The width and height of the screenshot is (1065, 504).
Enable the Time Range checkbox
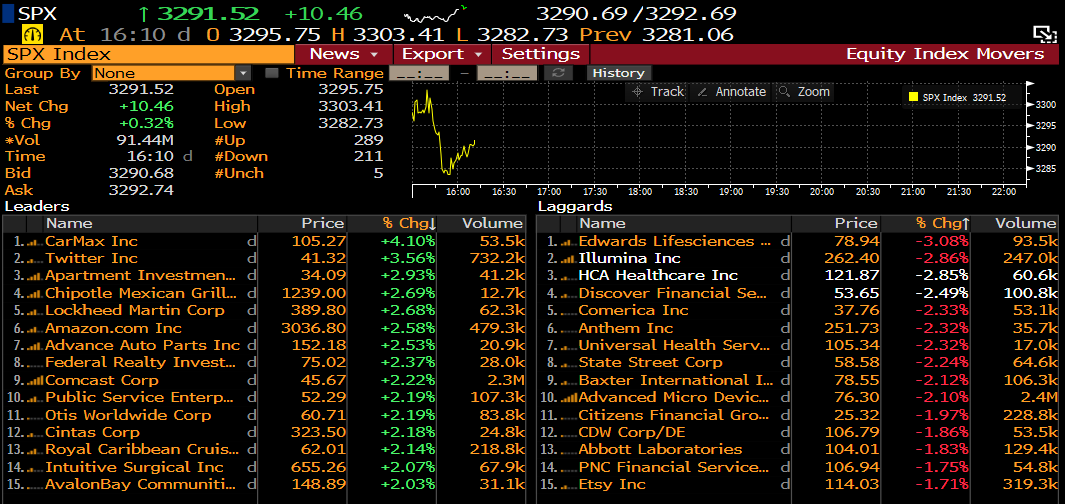coord(272,73)
